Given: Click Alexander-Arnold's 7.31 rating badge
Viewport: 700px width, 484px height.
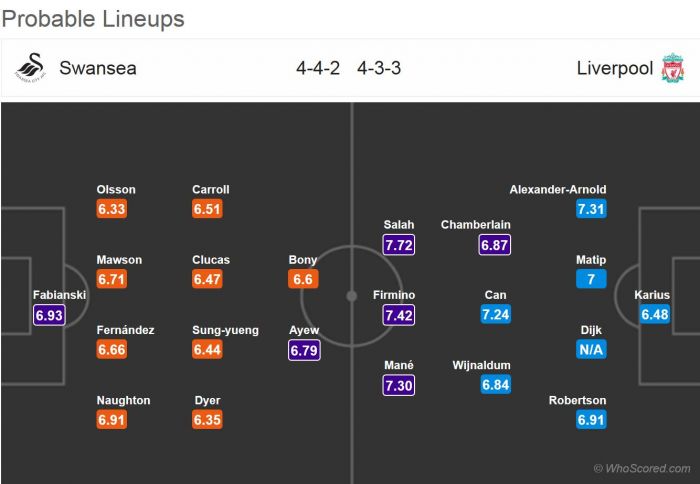Looking at the screenshot, I should pyautogui.click(x=591, y=209).
